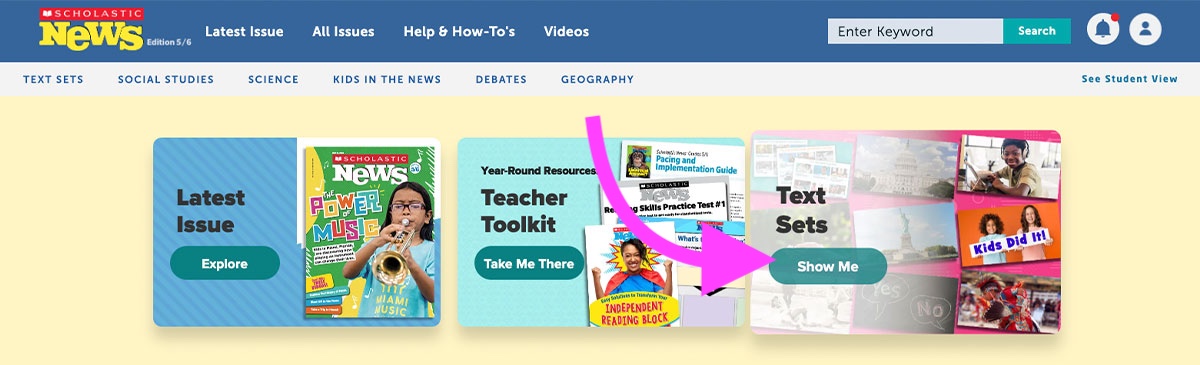Open the notifications bell icon
This screenshot has height=365, width=1200.
[1104, 30]
